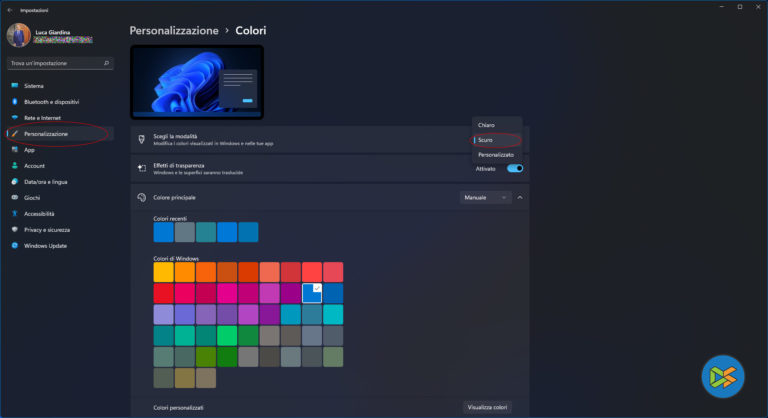Click Personalizzazione breadcrumb link
The image size is (768, 418).
(174, 30)
